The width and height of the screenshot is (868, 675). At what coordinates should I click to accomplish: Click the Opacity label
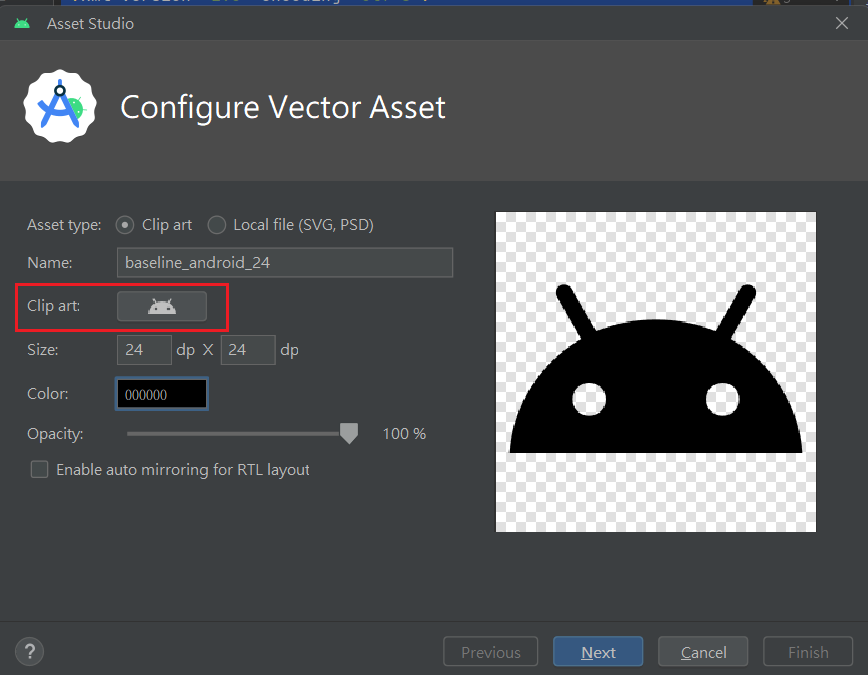coord(55,434)
